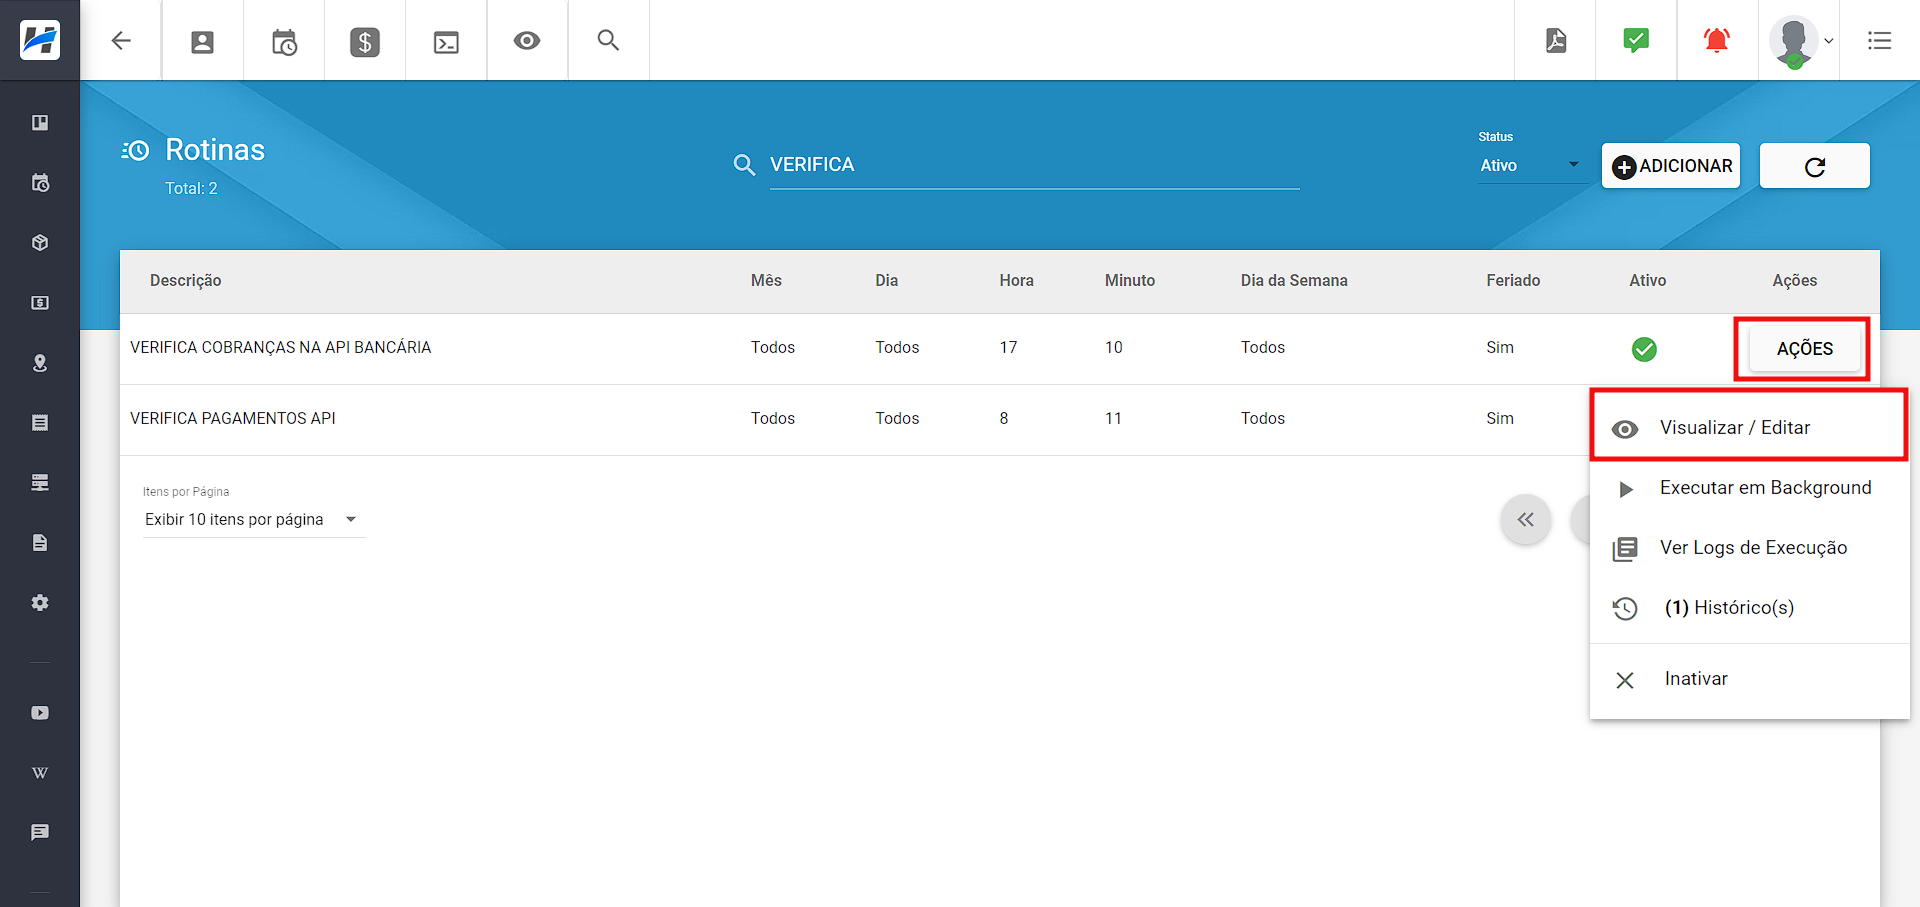Open the dollar sign finance icon
The width and height of the screenshot is (1920, 907).
pyautogui.click(x=365, y=42)
